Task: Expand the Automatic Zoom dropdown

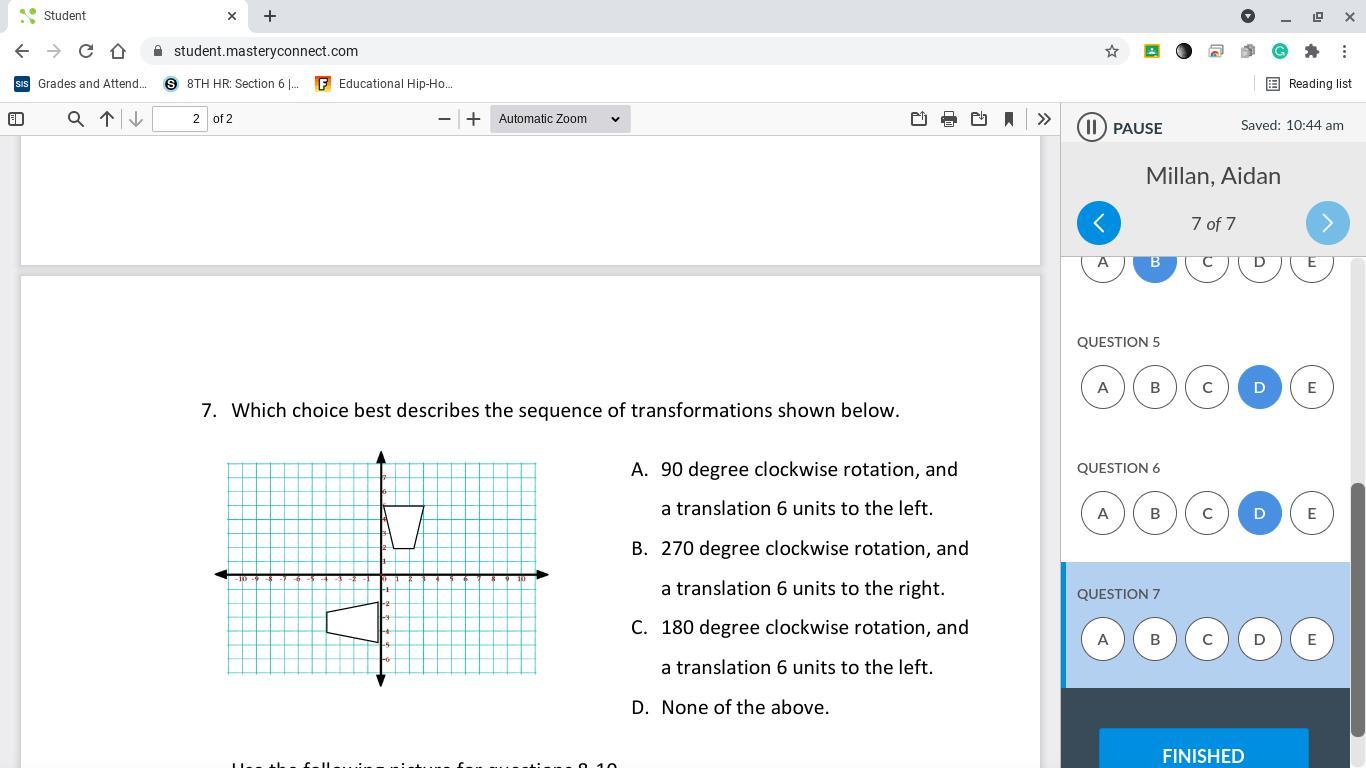Action: tap(560, 119)
